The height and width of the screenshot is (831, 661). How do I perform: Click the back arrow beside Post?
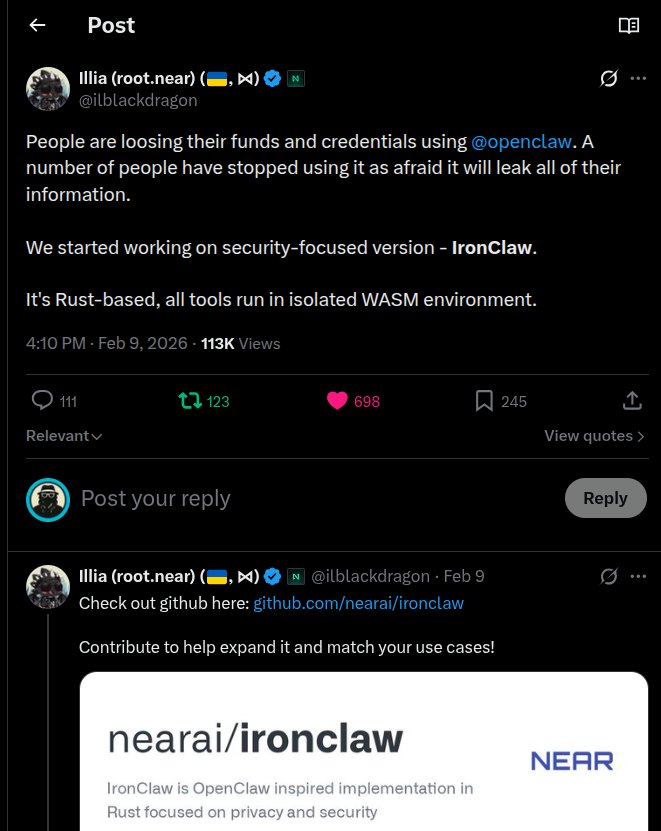pos(37,26)
